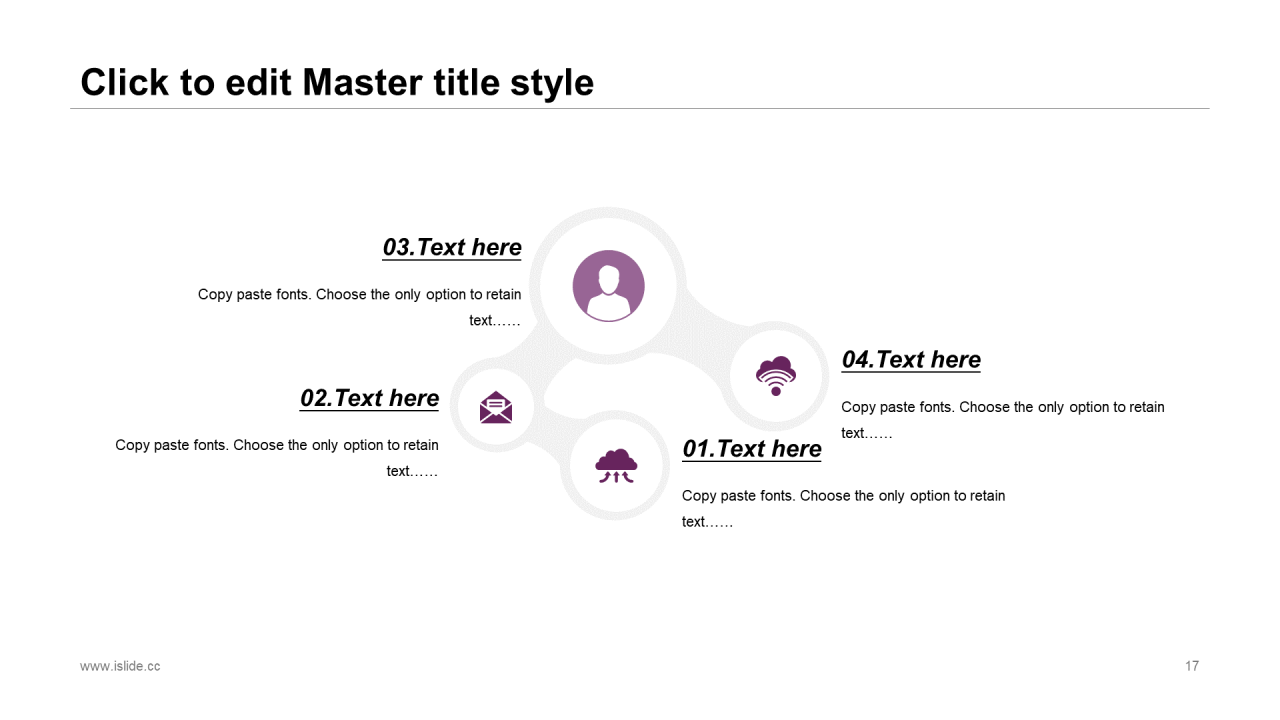Select description paragraph under 02.Text here
The width and height of the screenshot is (1280, 720).
coord(277,458)
